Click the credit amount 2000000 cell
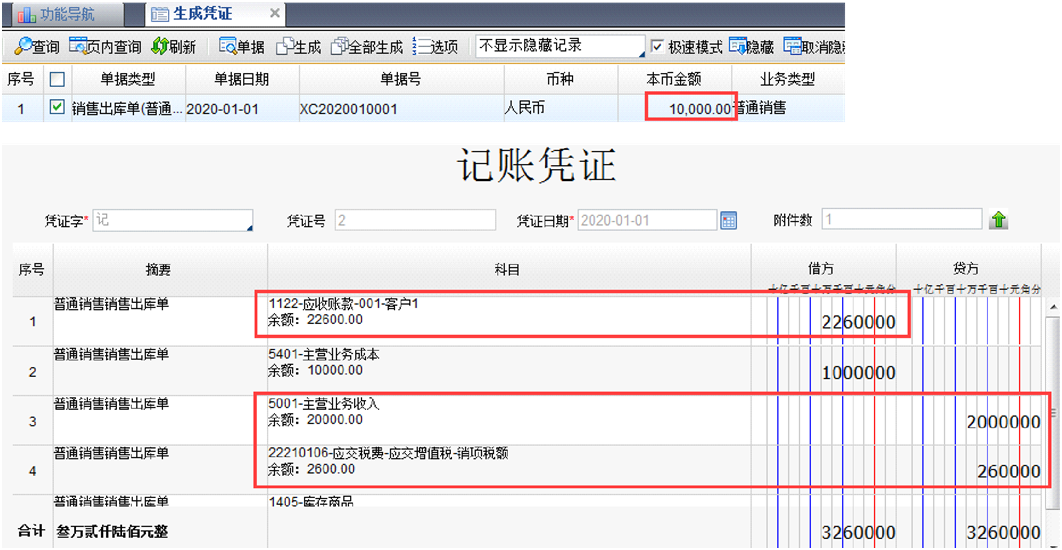Viewport: 1062px width, 550px height. [971, 422]
